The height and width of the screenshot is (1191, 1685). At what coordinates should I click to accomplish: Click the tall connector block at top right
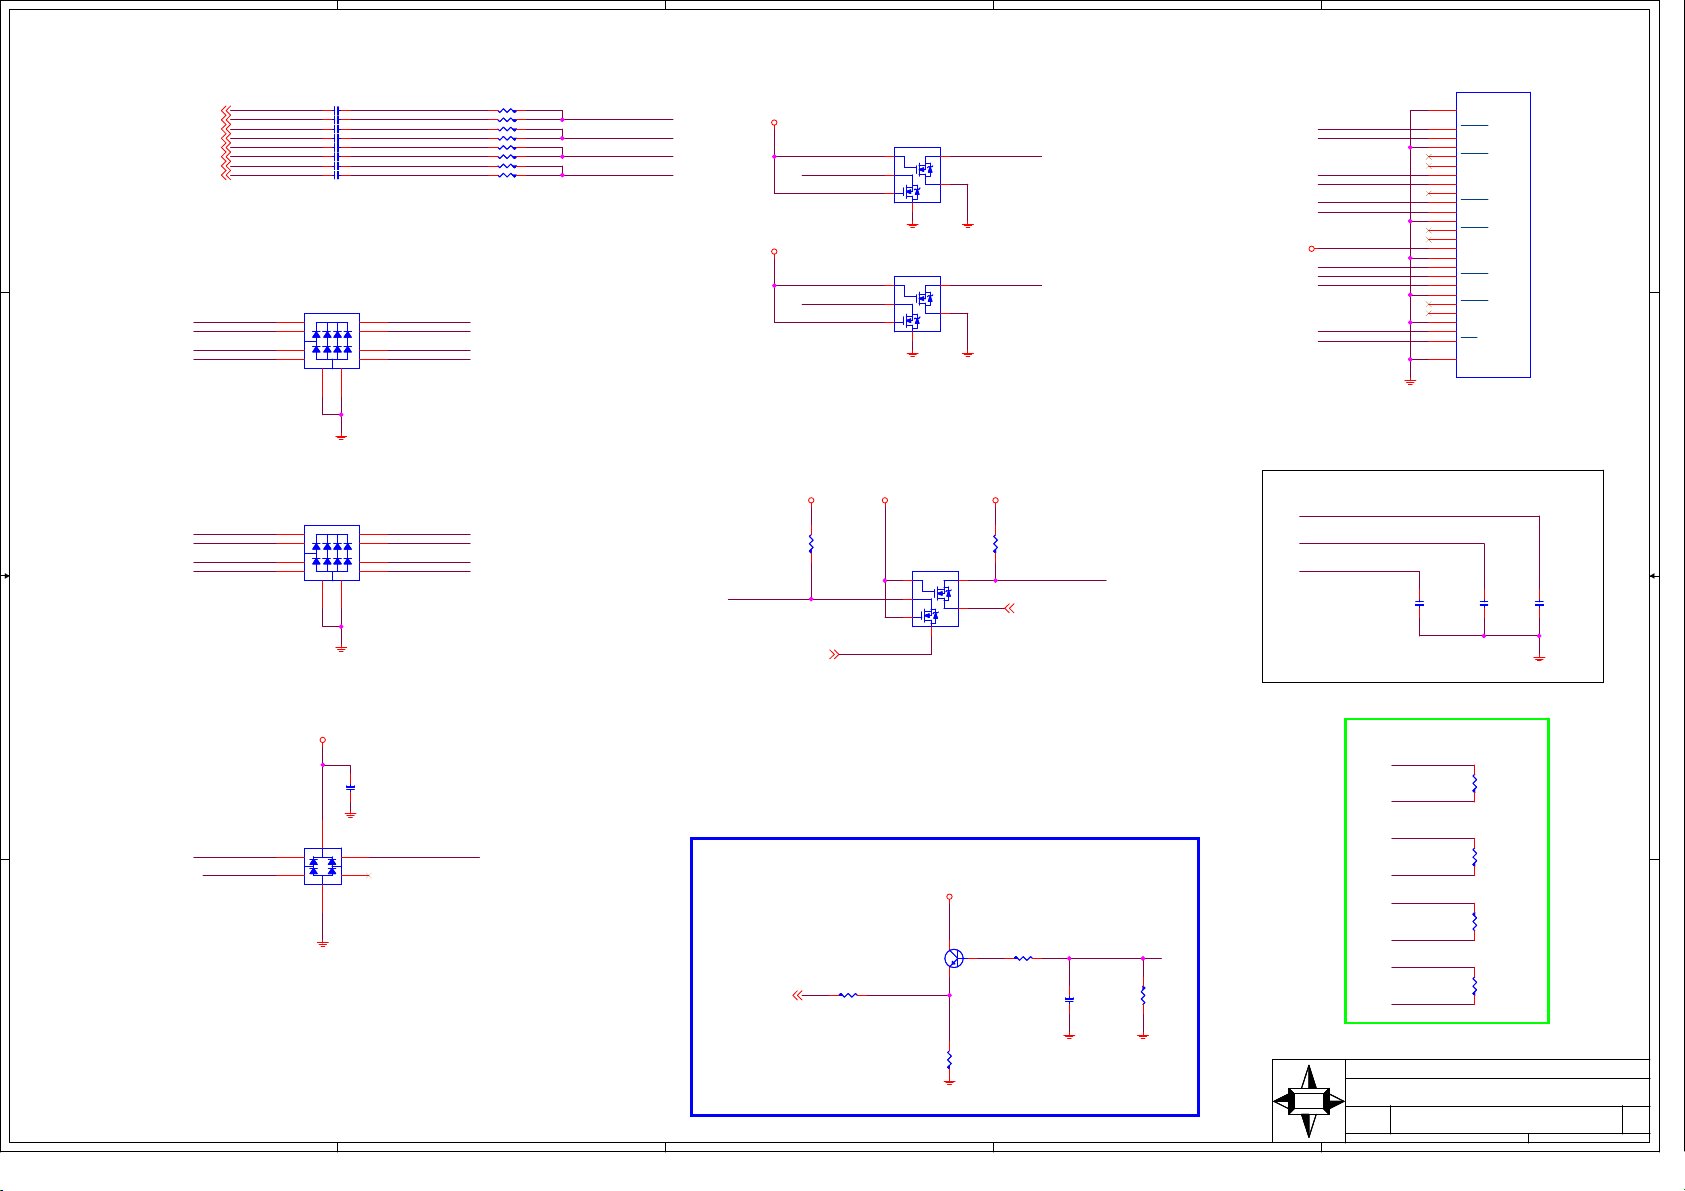pyautogui.click(x=1493, y=235)
